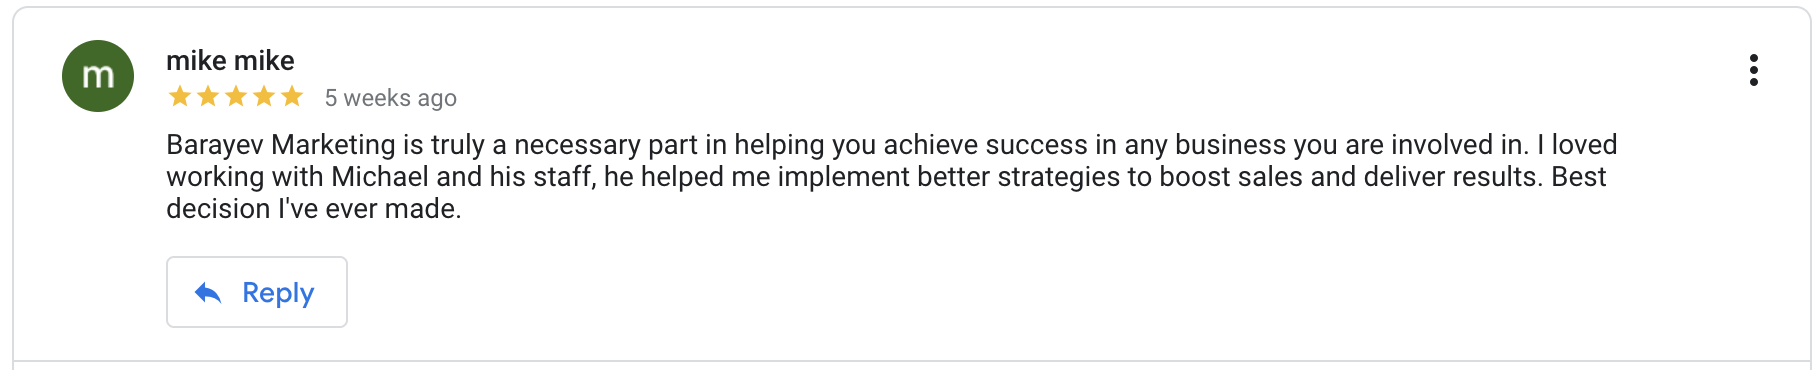This screenshot has width=1816, height=370.
Task: Click the blue reply arrow icon
Action: tap(208, 292)
